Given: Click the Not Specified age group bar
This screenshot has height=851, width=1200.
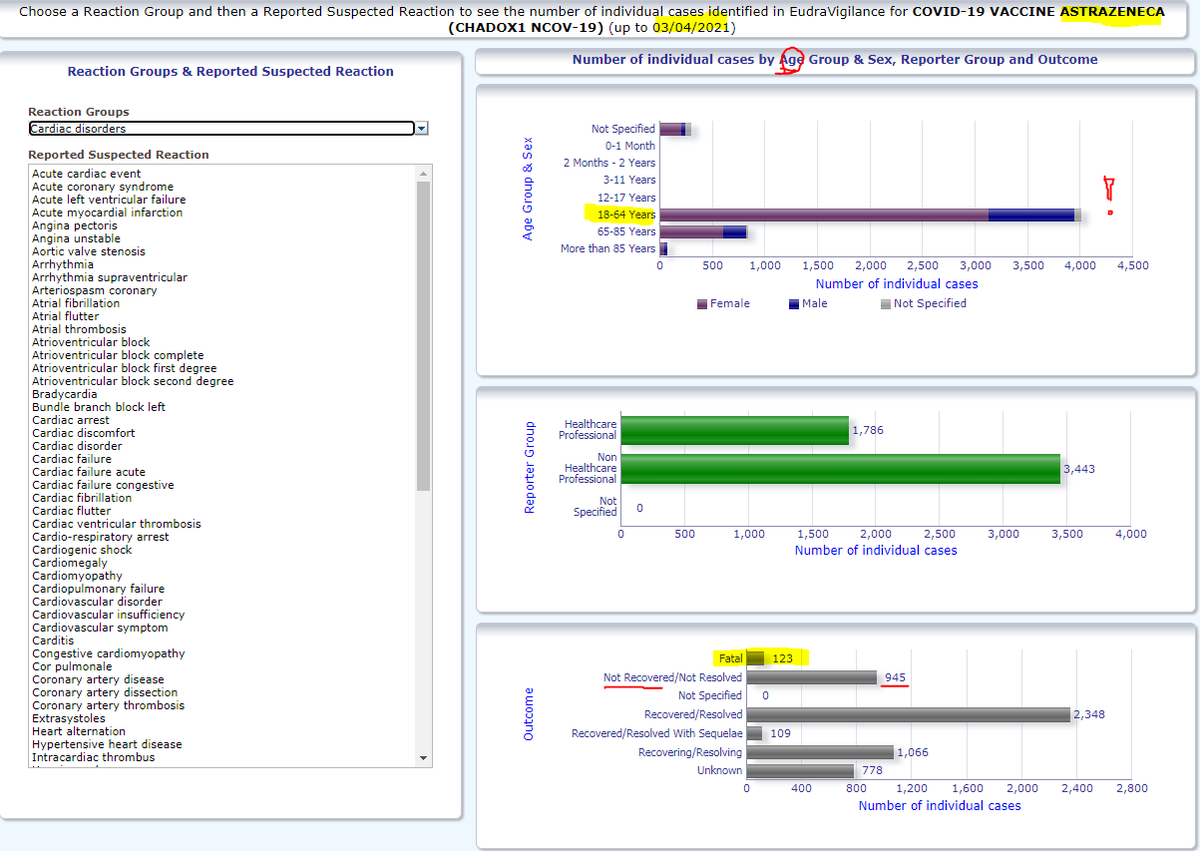Looking at the screenshot, I should pos(675,129).
